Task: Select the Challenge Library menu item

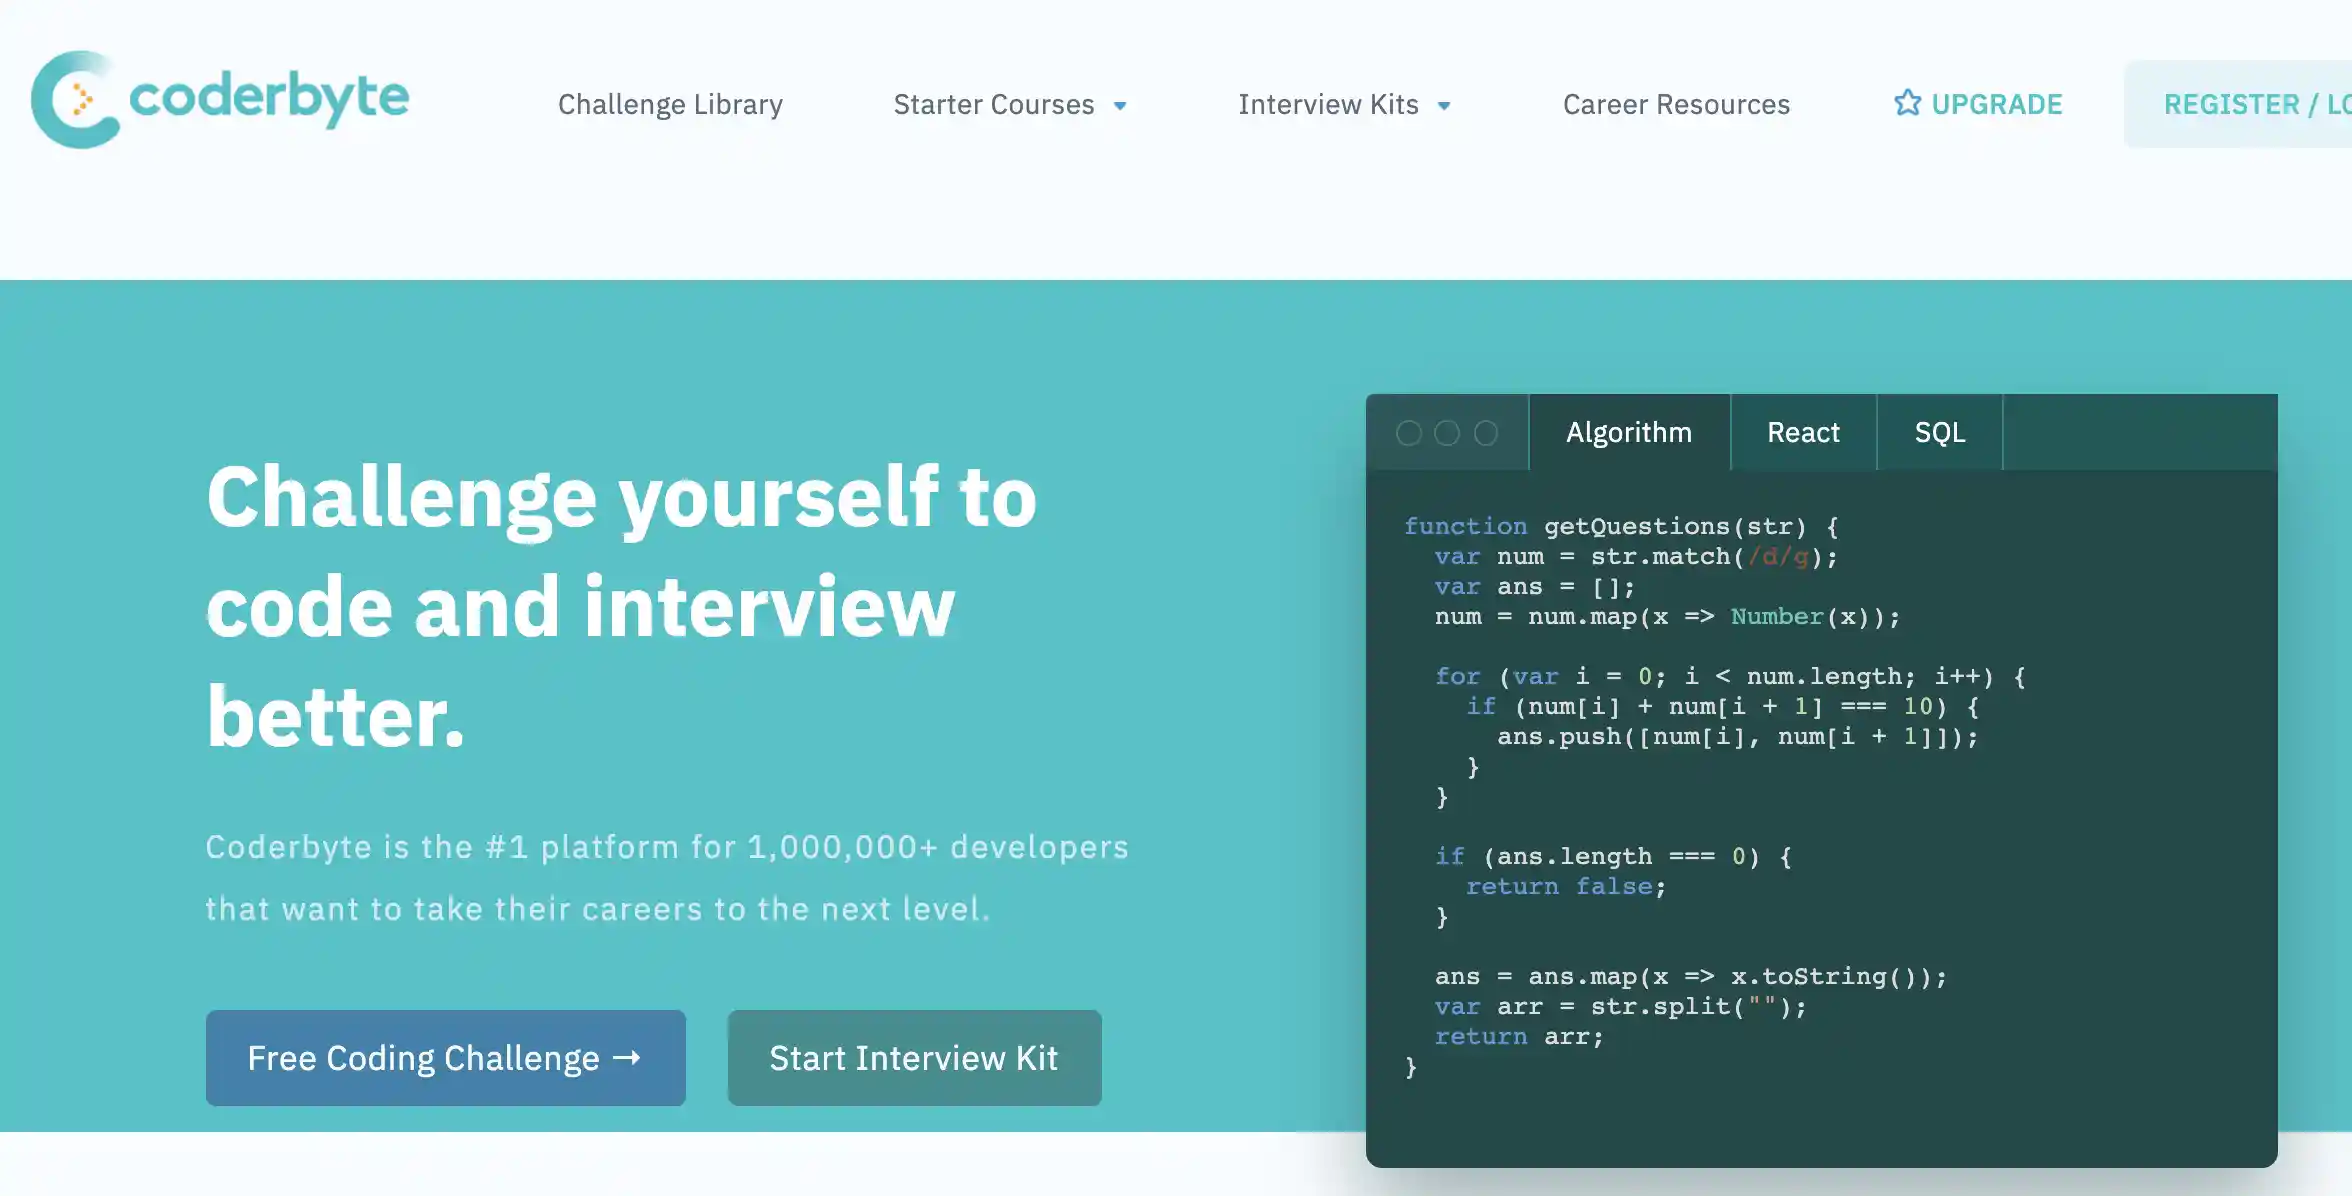Action: pyautogui.click(x=671, y=102)
